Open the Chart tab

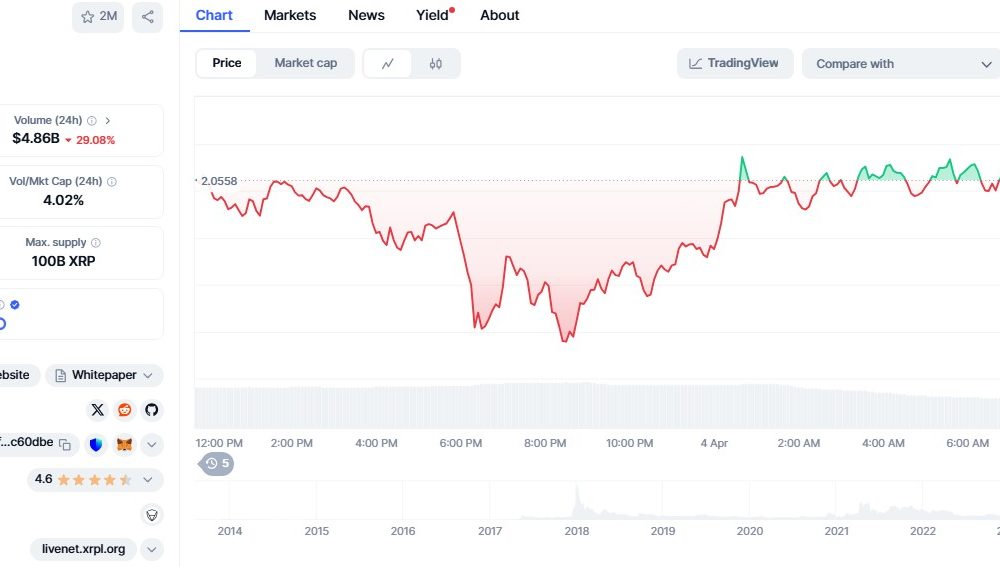coord(214,15)
